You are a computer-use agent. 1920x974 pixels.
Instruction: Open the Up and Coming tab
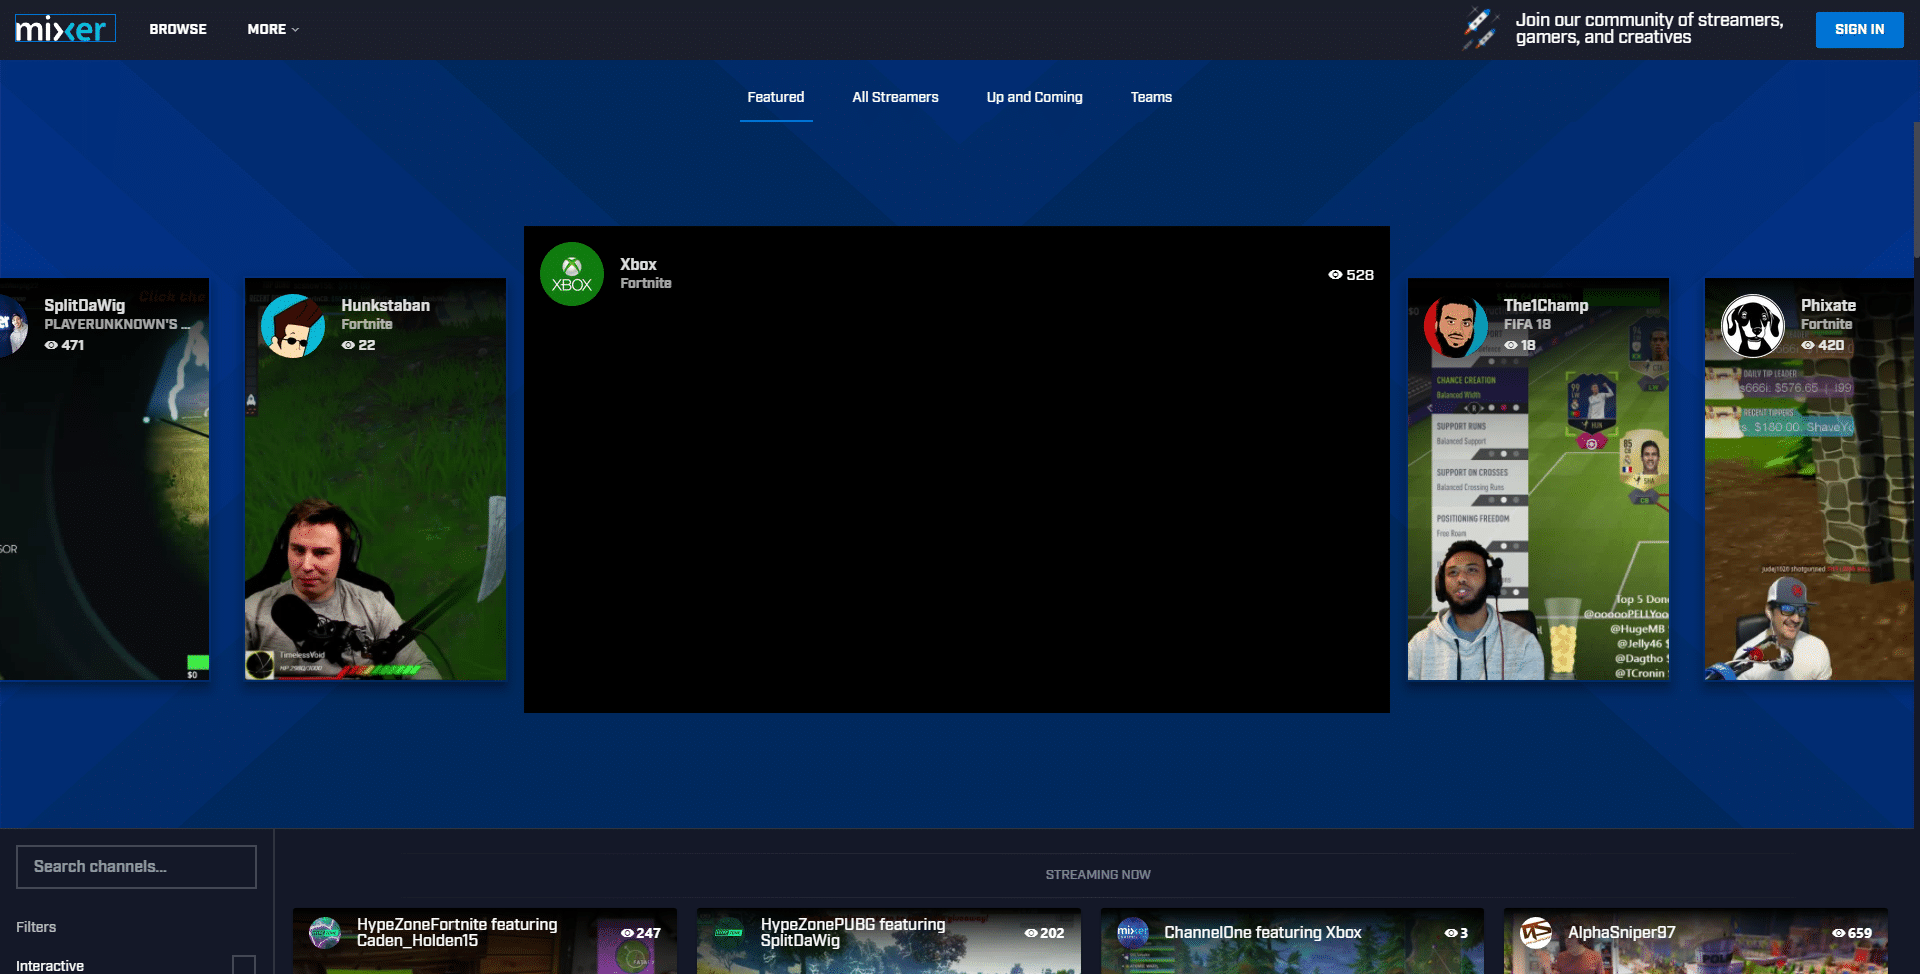click(1034, 97)
